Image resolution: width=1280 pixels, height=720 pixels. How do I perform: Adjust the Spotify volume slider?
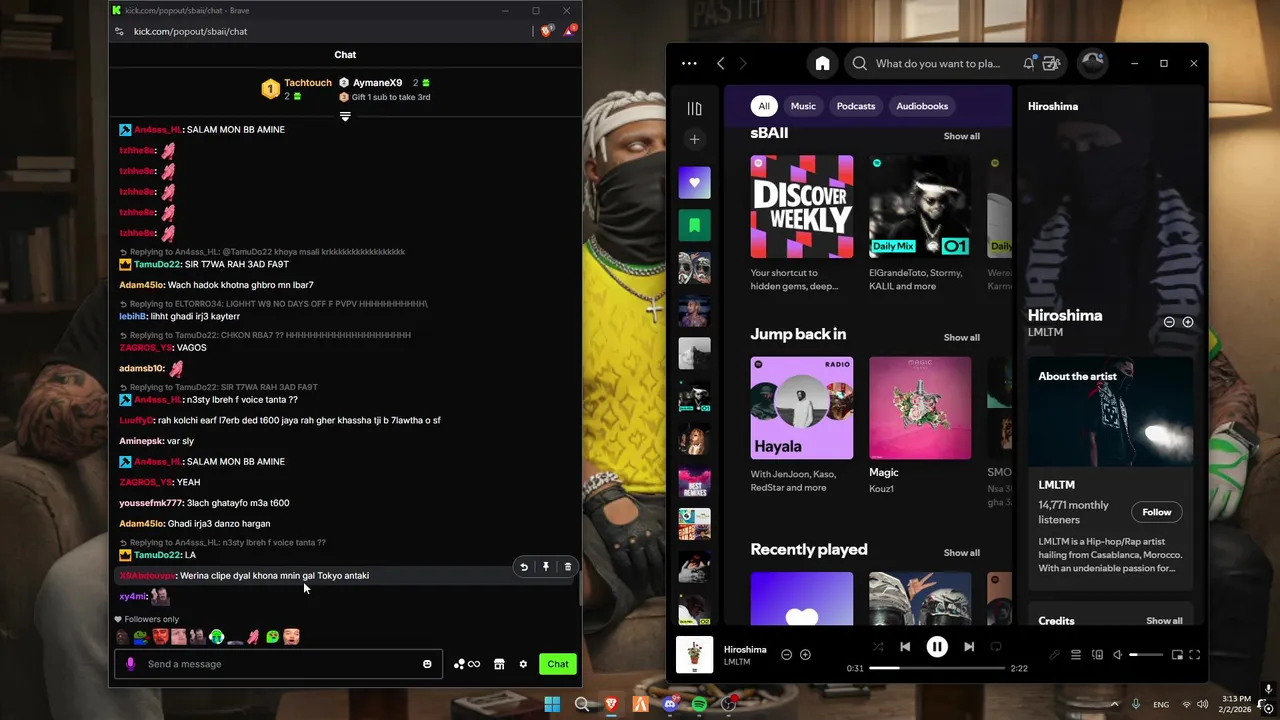point(1146,655)
